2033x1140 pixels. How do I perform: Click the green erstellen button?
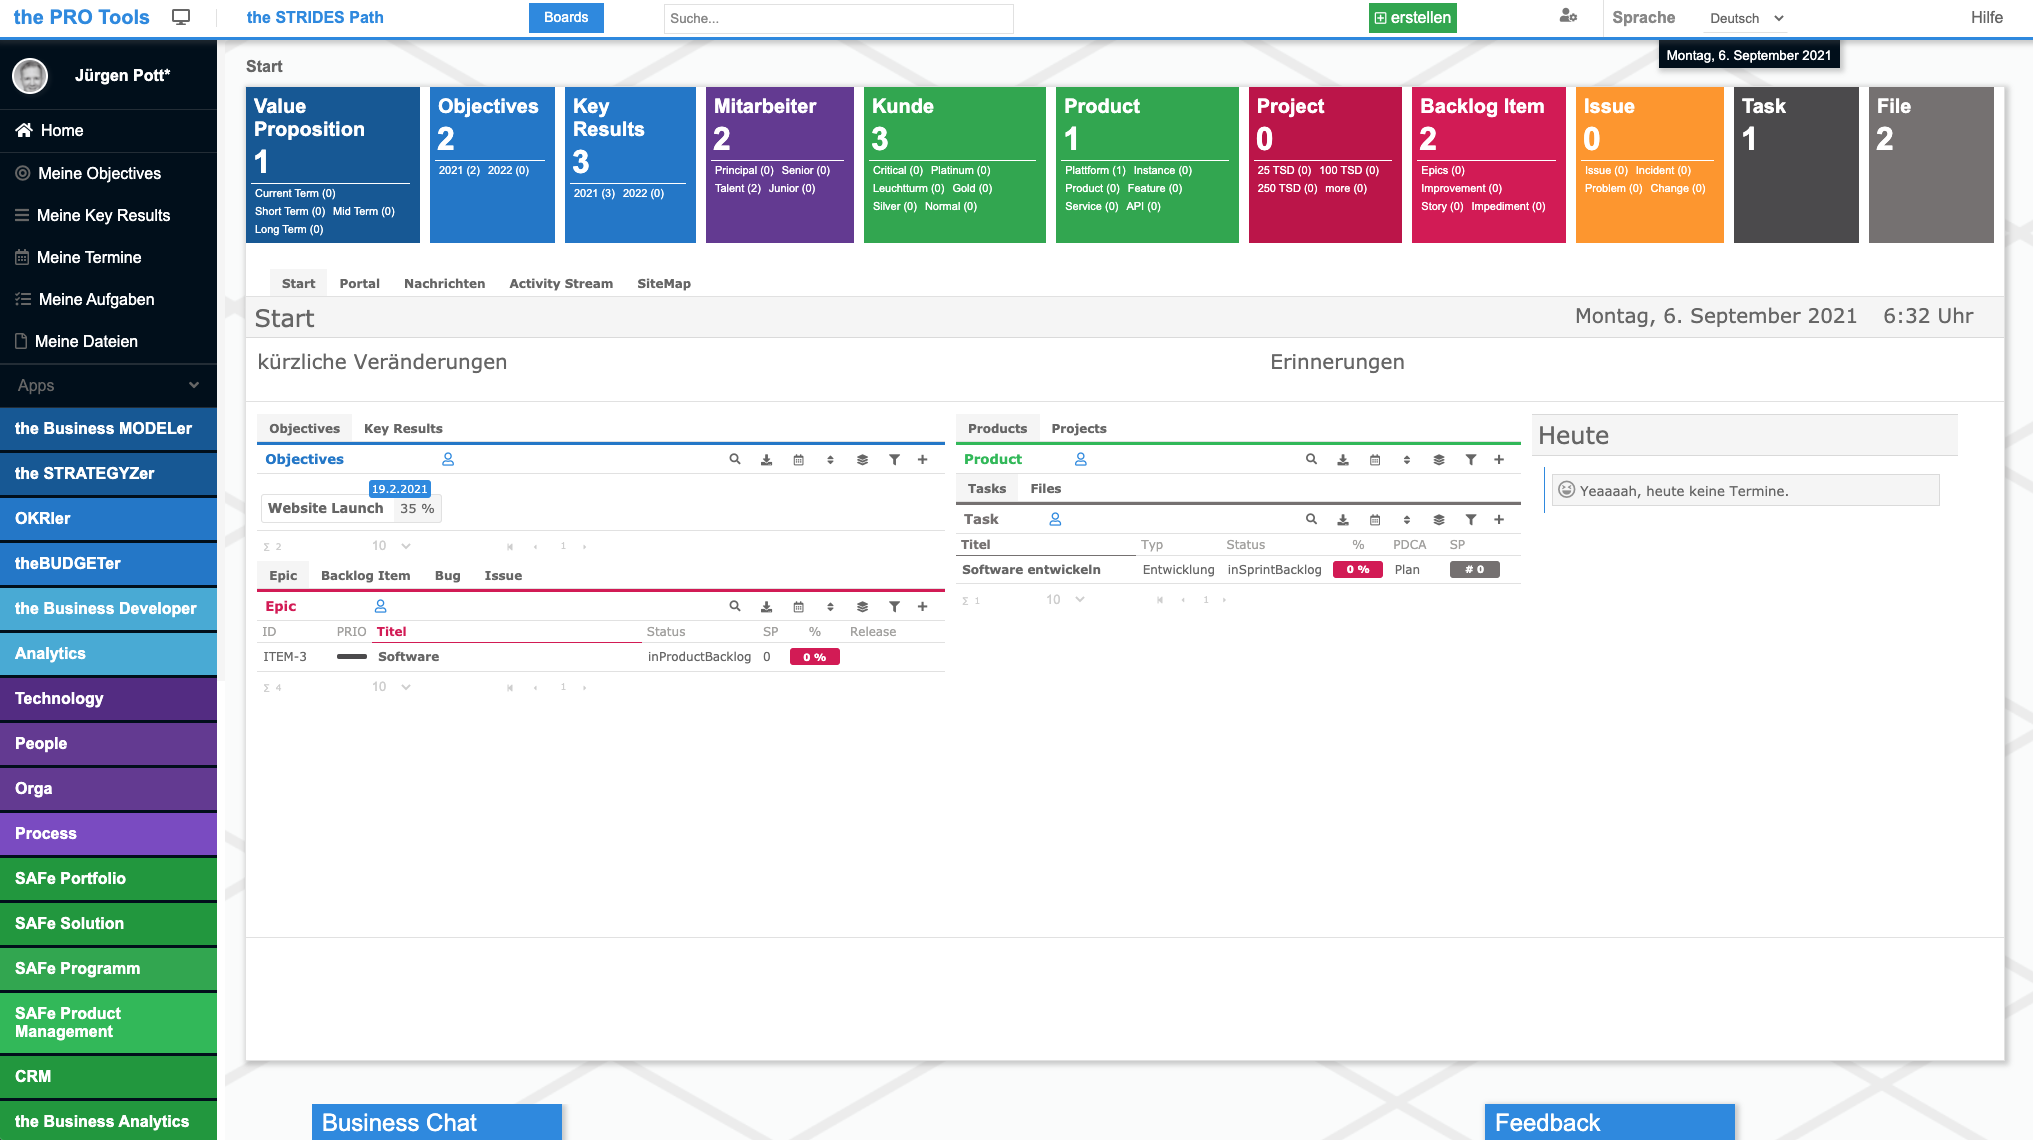(x=1412, y=18)
